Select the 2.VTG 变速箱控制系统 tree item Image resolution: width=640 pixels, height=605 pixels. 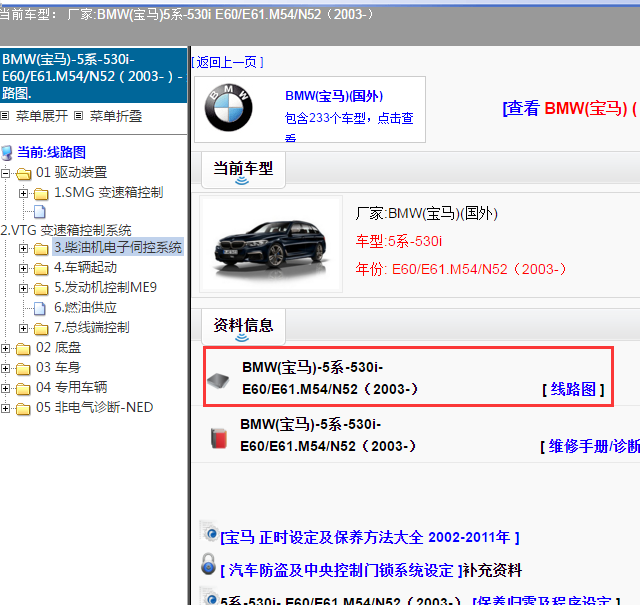(x=66, y=230)
